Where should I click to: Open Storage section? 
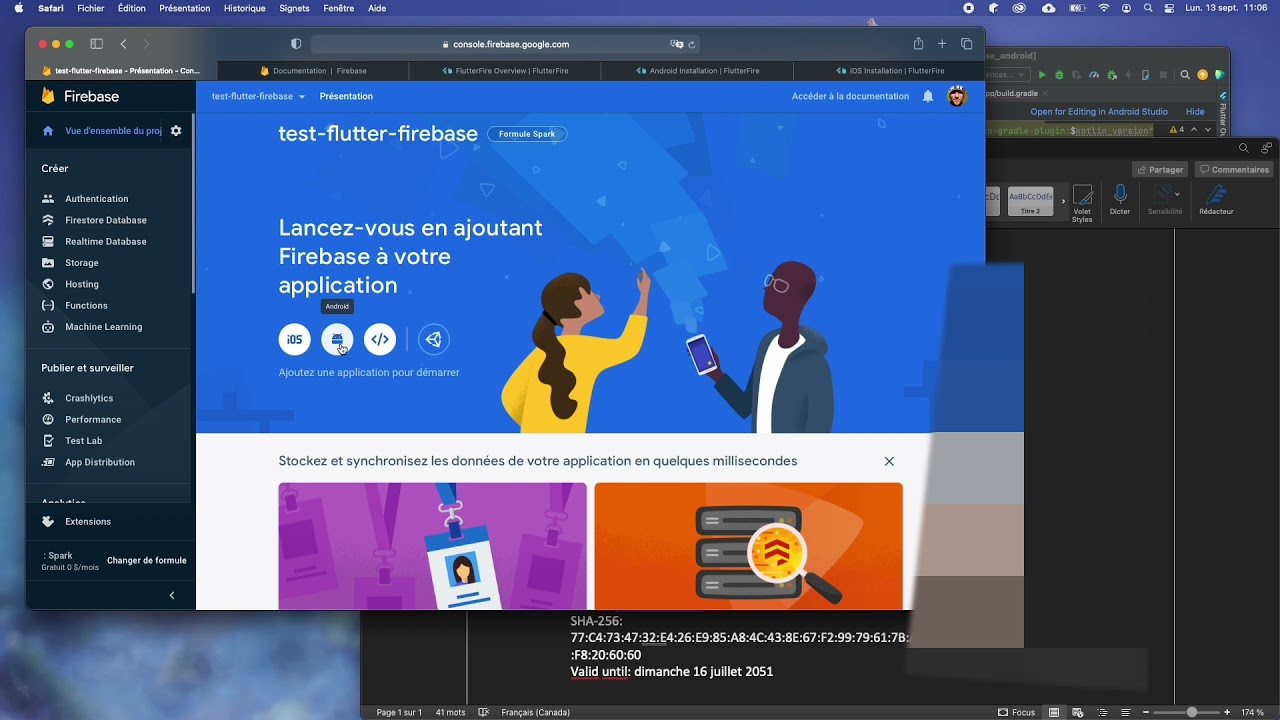[69, 263]
